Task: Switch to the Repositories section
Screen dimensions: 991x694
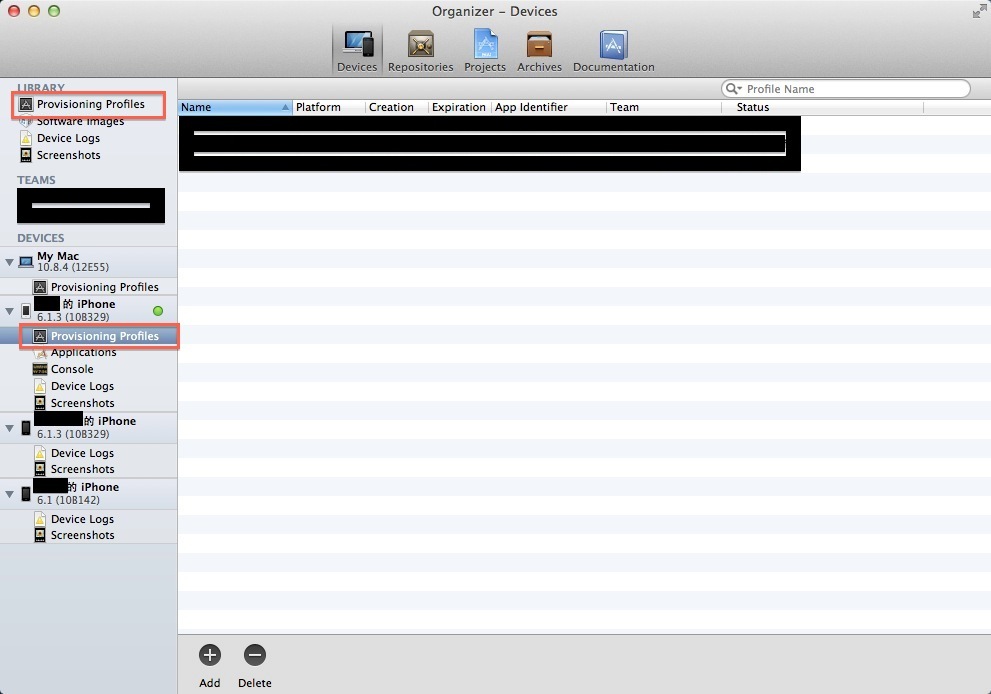Action: pyautogui.click(x=420, y=51)
